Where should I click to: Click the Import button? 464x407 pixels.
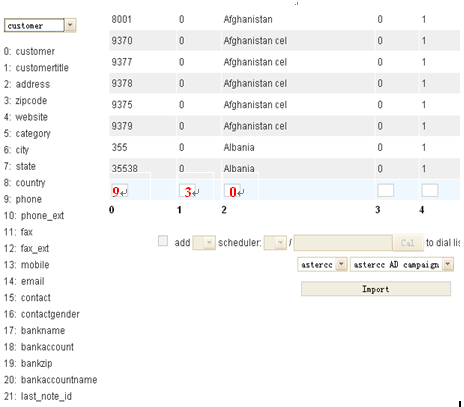(x=376, y=289)
